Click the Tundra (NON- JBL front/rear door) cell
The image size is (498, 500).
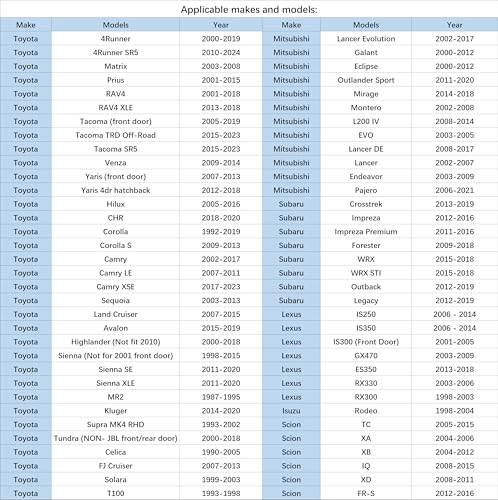115,438
